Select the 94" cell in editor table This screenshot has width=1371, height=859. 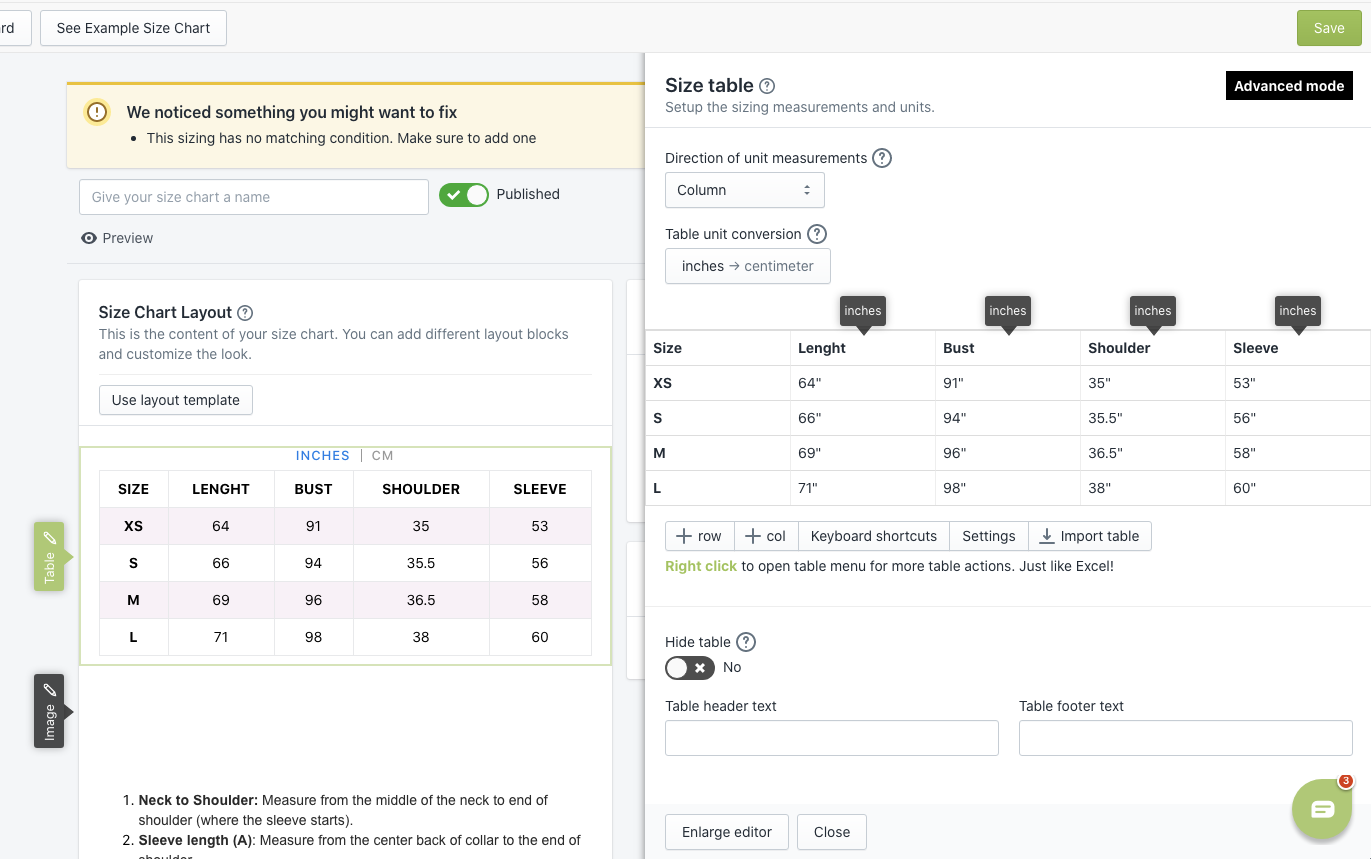pos(1008,418)
